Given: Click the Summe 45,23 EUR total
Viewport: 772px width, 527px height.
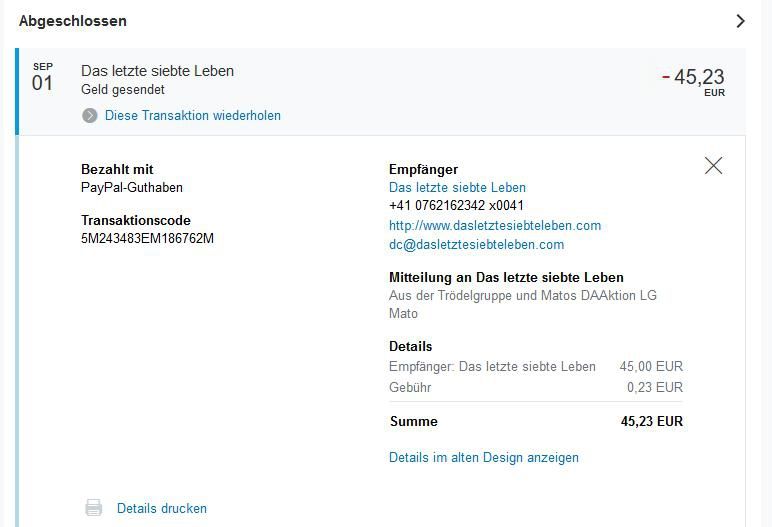Looking at the screenshot, I should tap(536, 422).
